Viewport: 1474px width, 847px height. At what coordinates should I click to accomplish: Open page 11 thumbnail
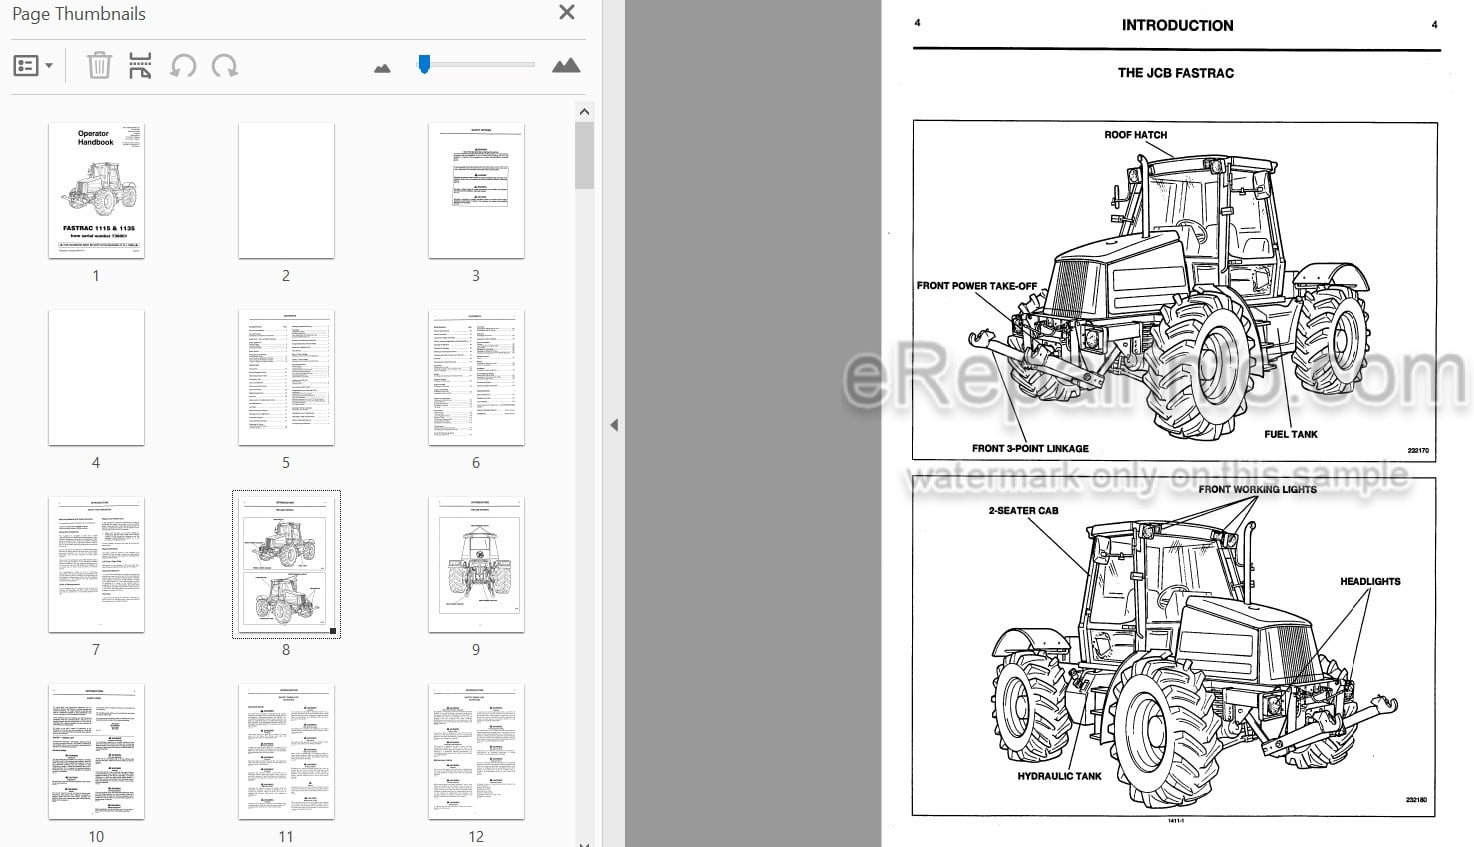click(286, 752)
